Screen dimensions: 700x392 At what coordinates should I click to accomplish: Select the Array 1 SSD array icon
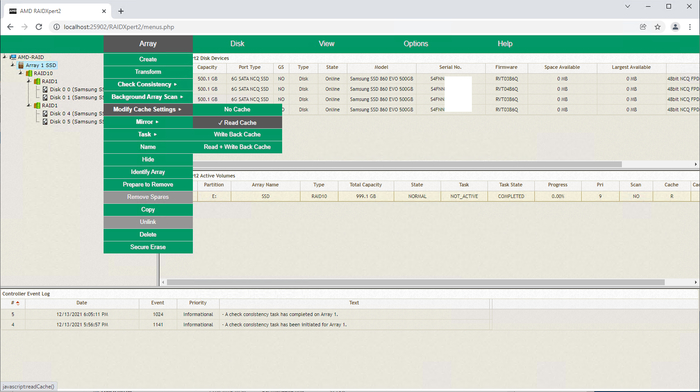point(21,65)
